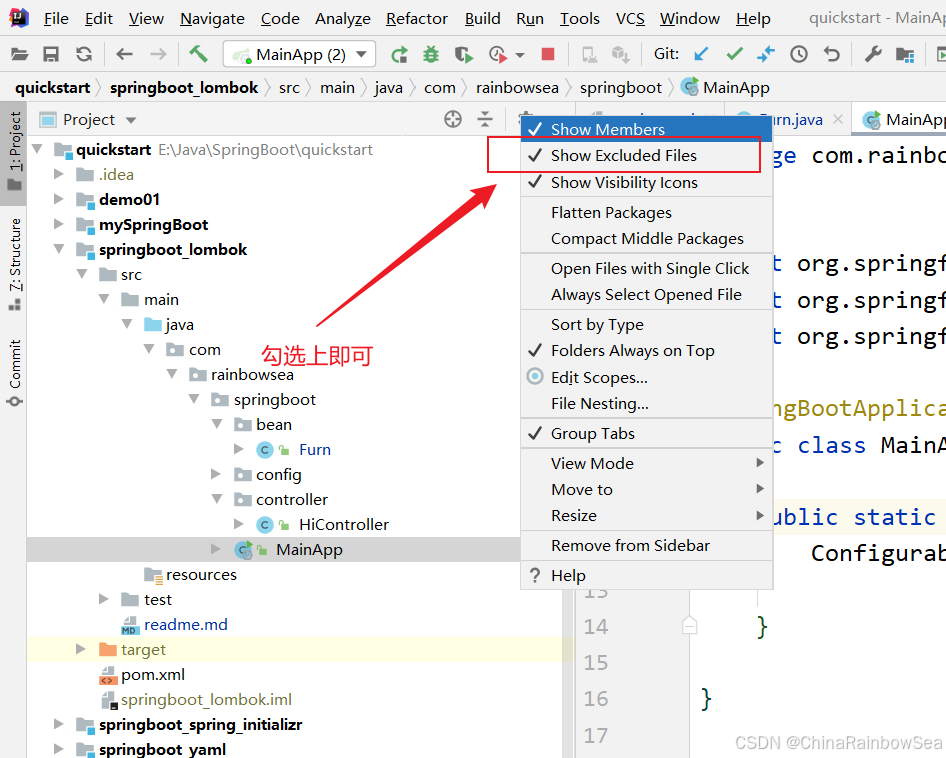Choose Flatten Packages from the menu
This screenshot has width=946, height=758.
(x=611, y=212)
